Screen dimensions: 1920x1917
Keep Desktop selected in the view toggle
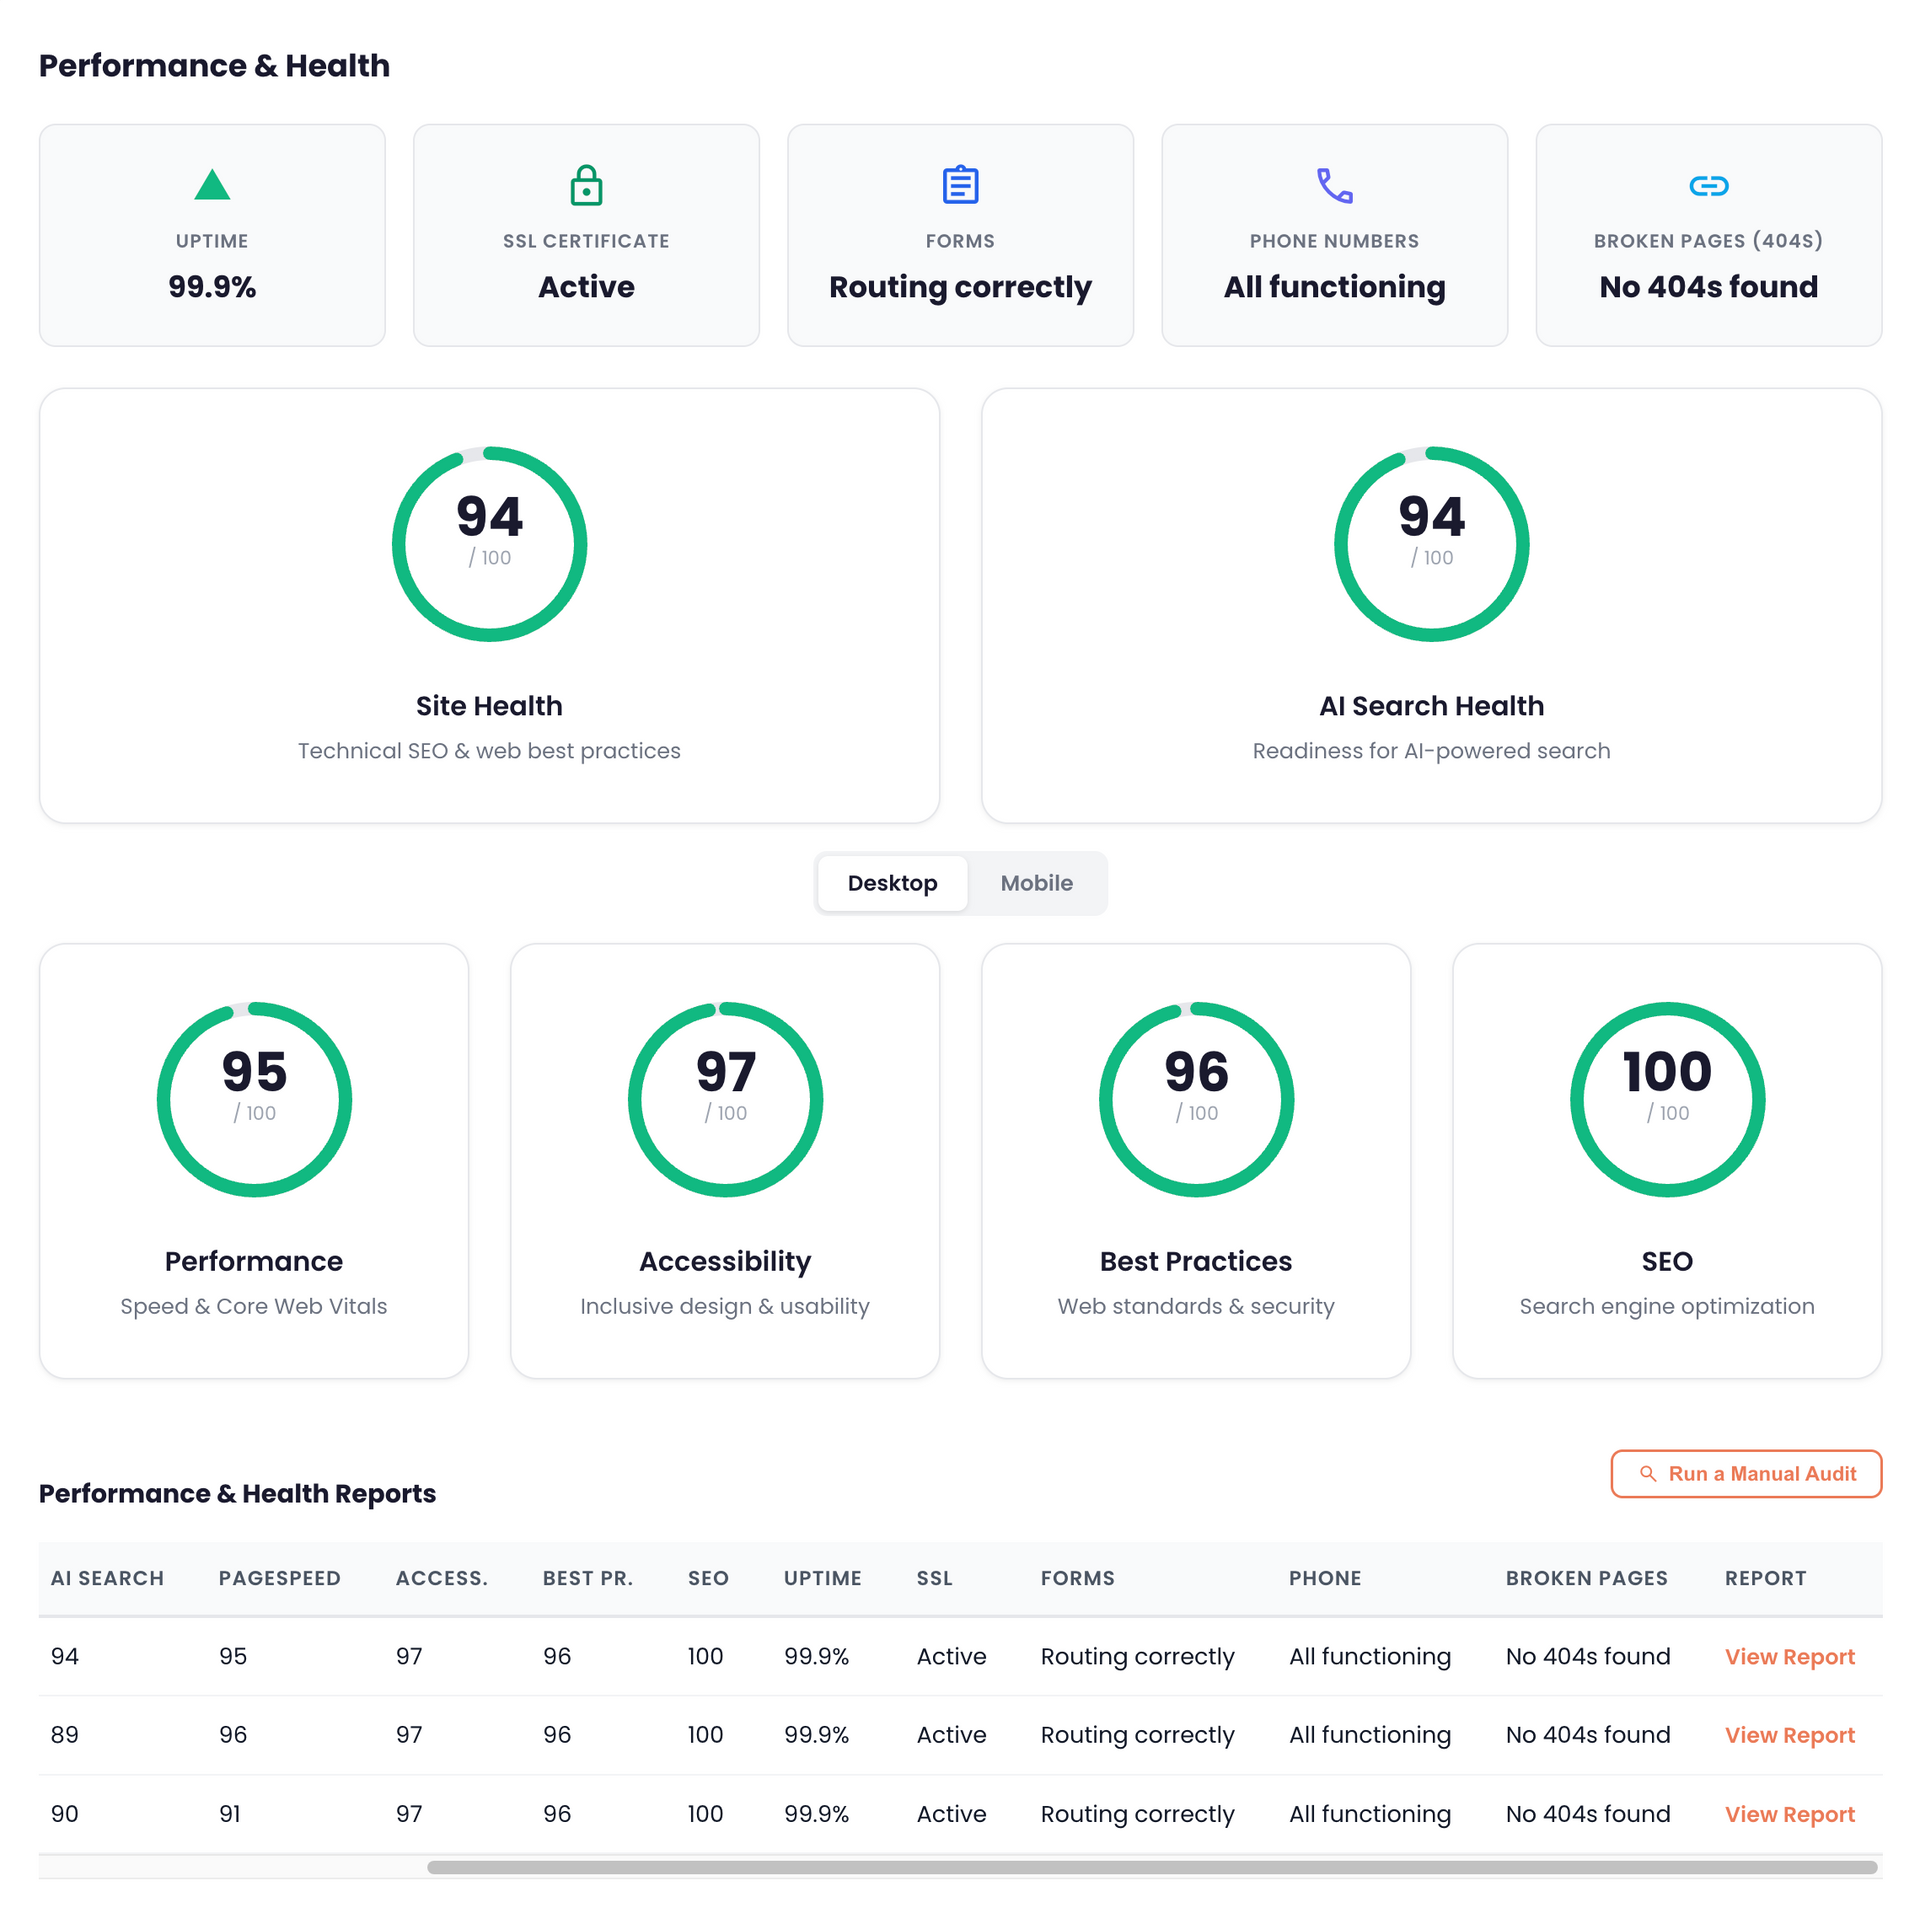(892, 883)
